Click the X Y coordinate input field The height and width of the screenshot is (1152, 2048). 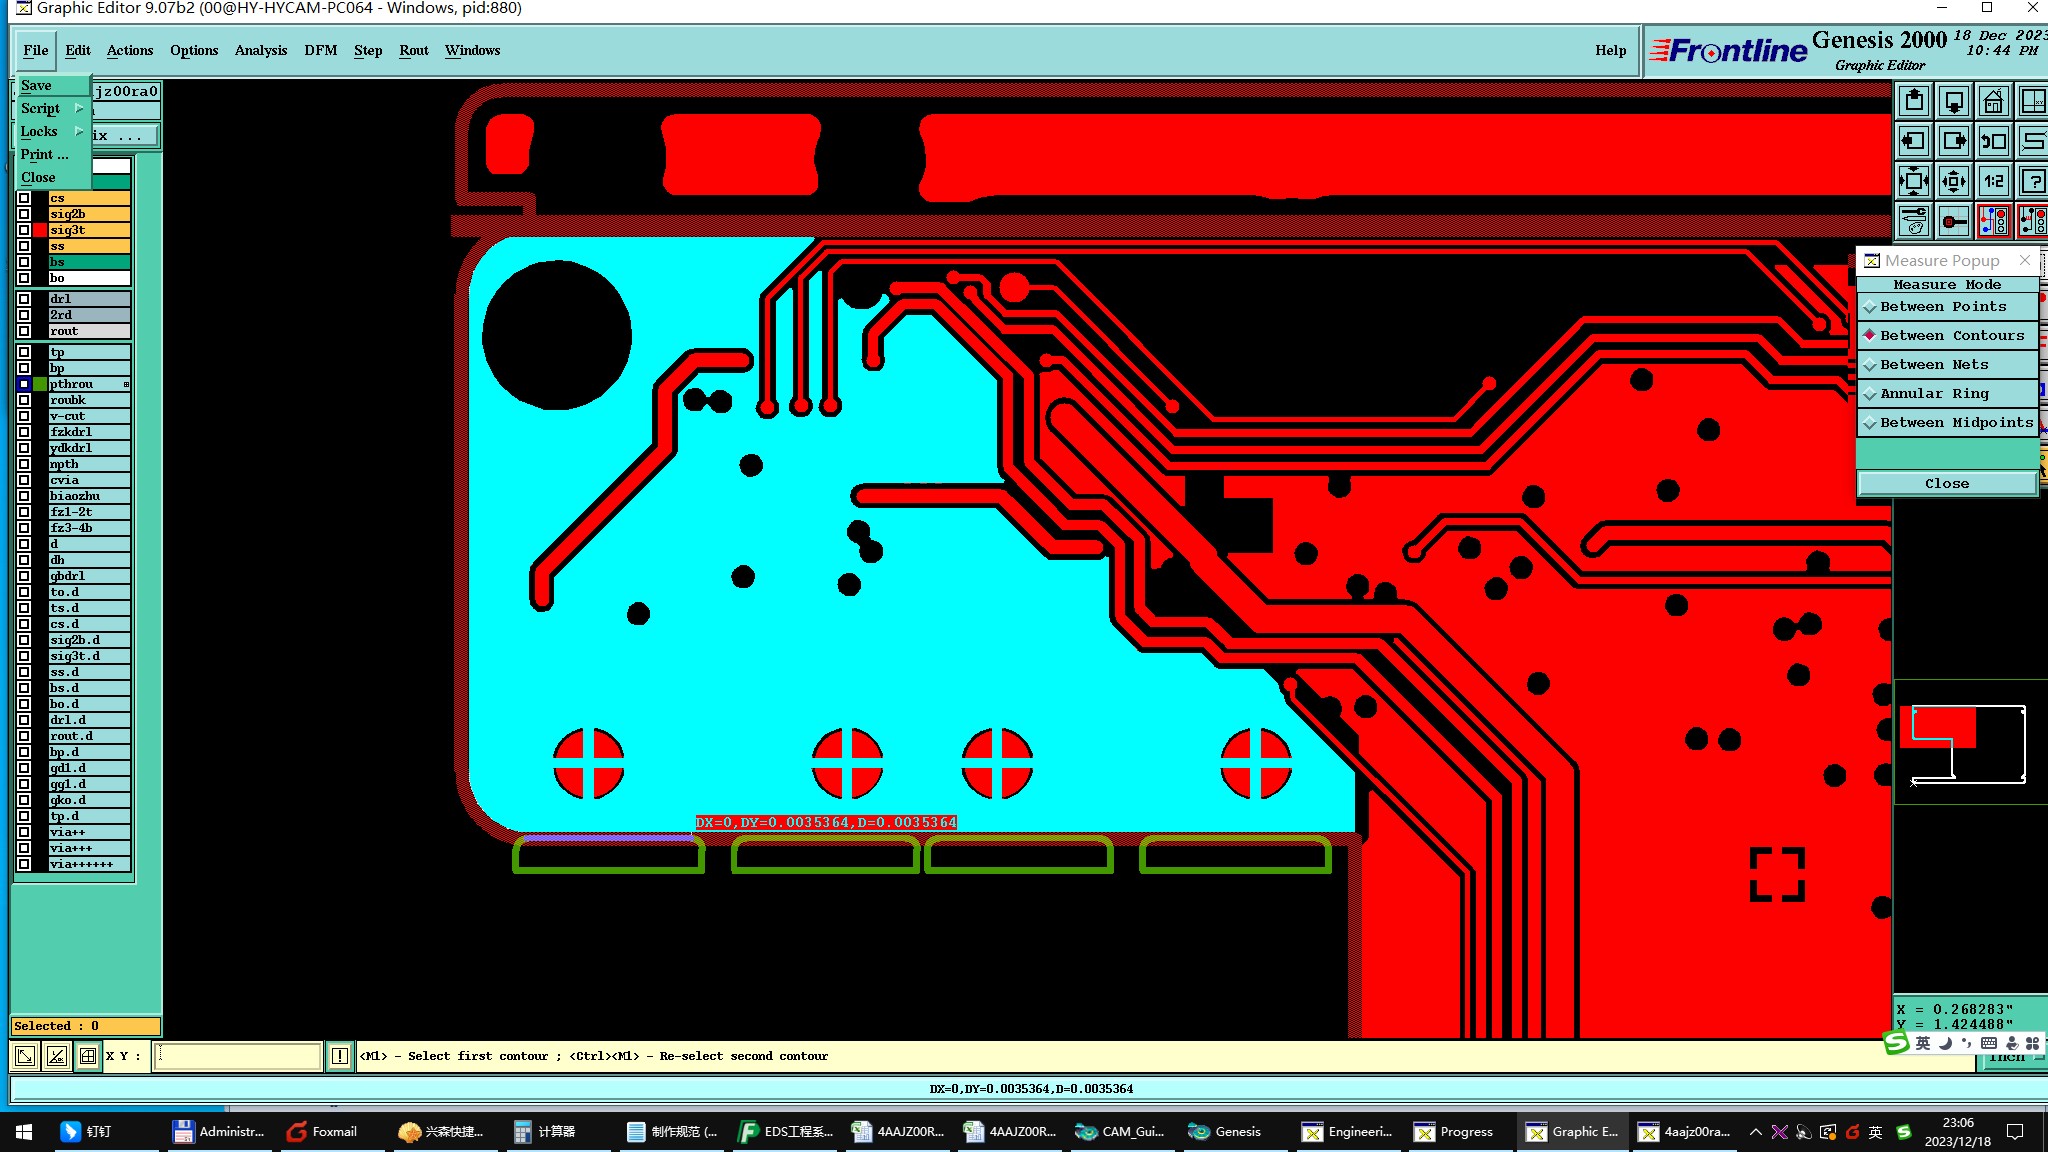238,1056
